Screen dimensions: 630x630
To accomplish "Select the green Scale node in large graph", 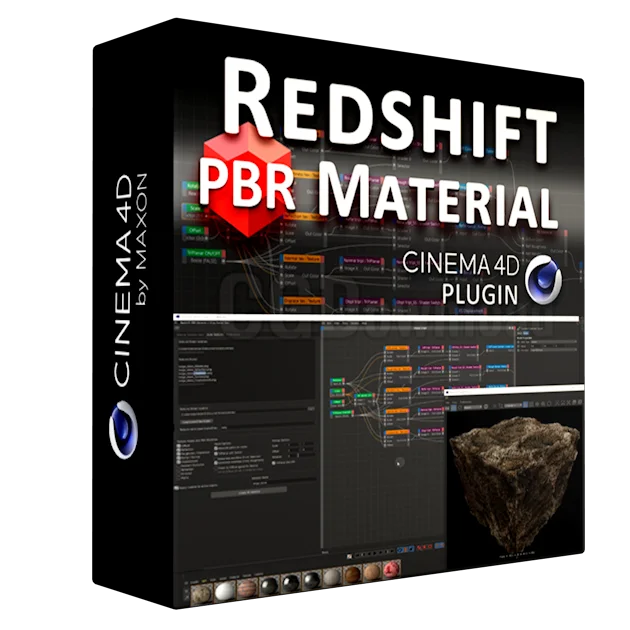I will pyautogui.click(x=195, y=209).
